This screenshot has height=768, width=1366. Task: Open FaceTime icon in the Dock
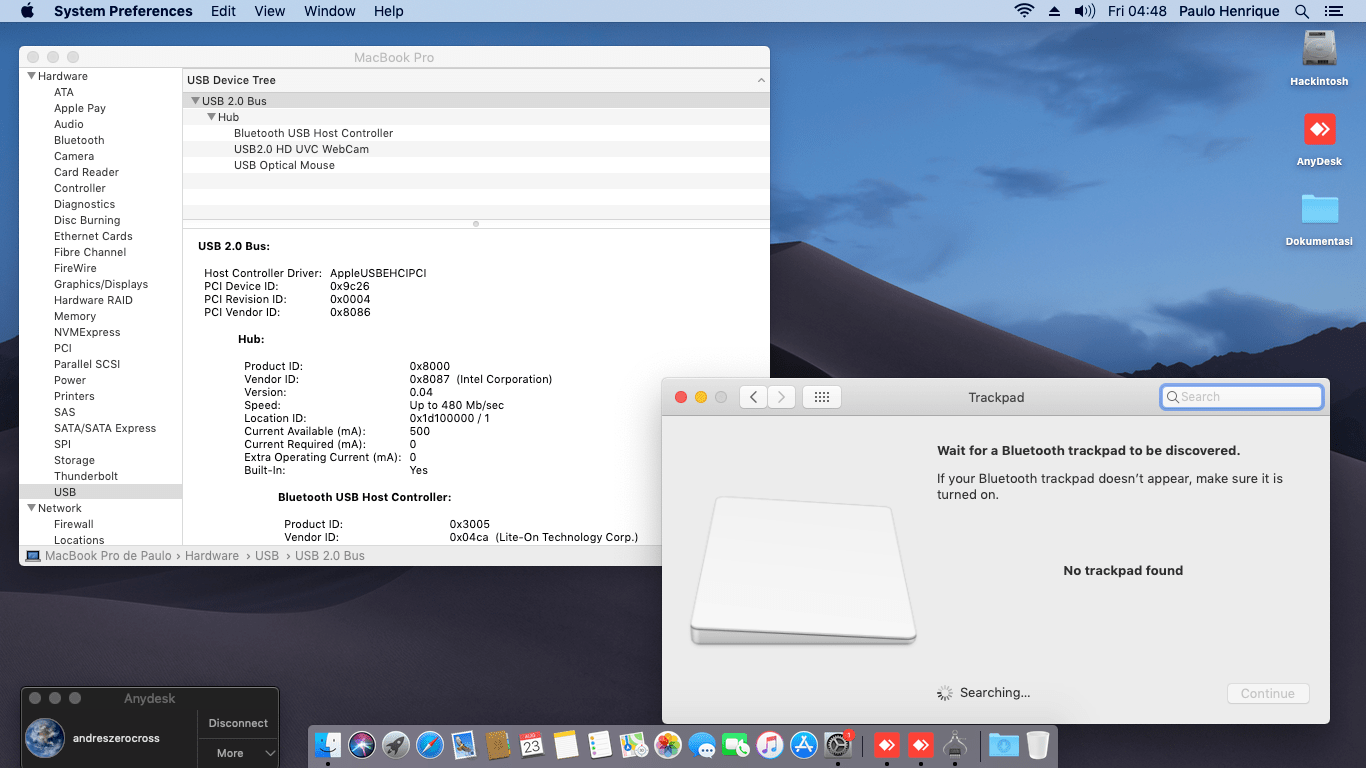(736, 745)
